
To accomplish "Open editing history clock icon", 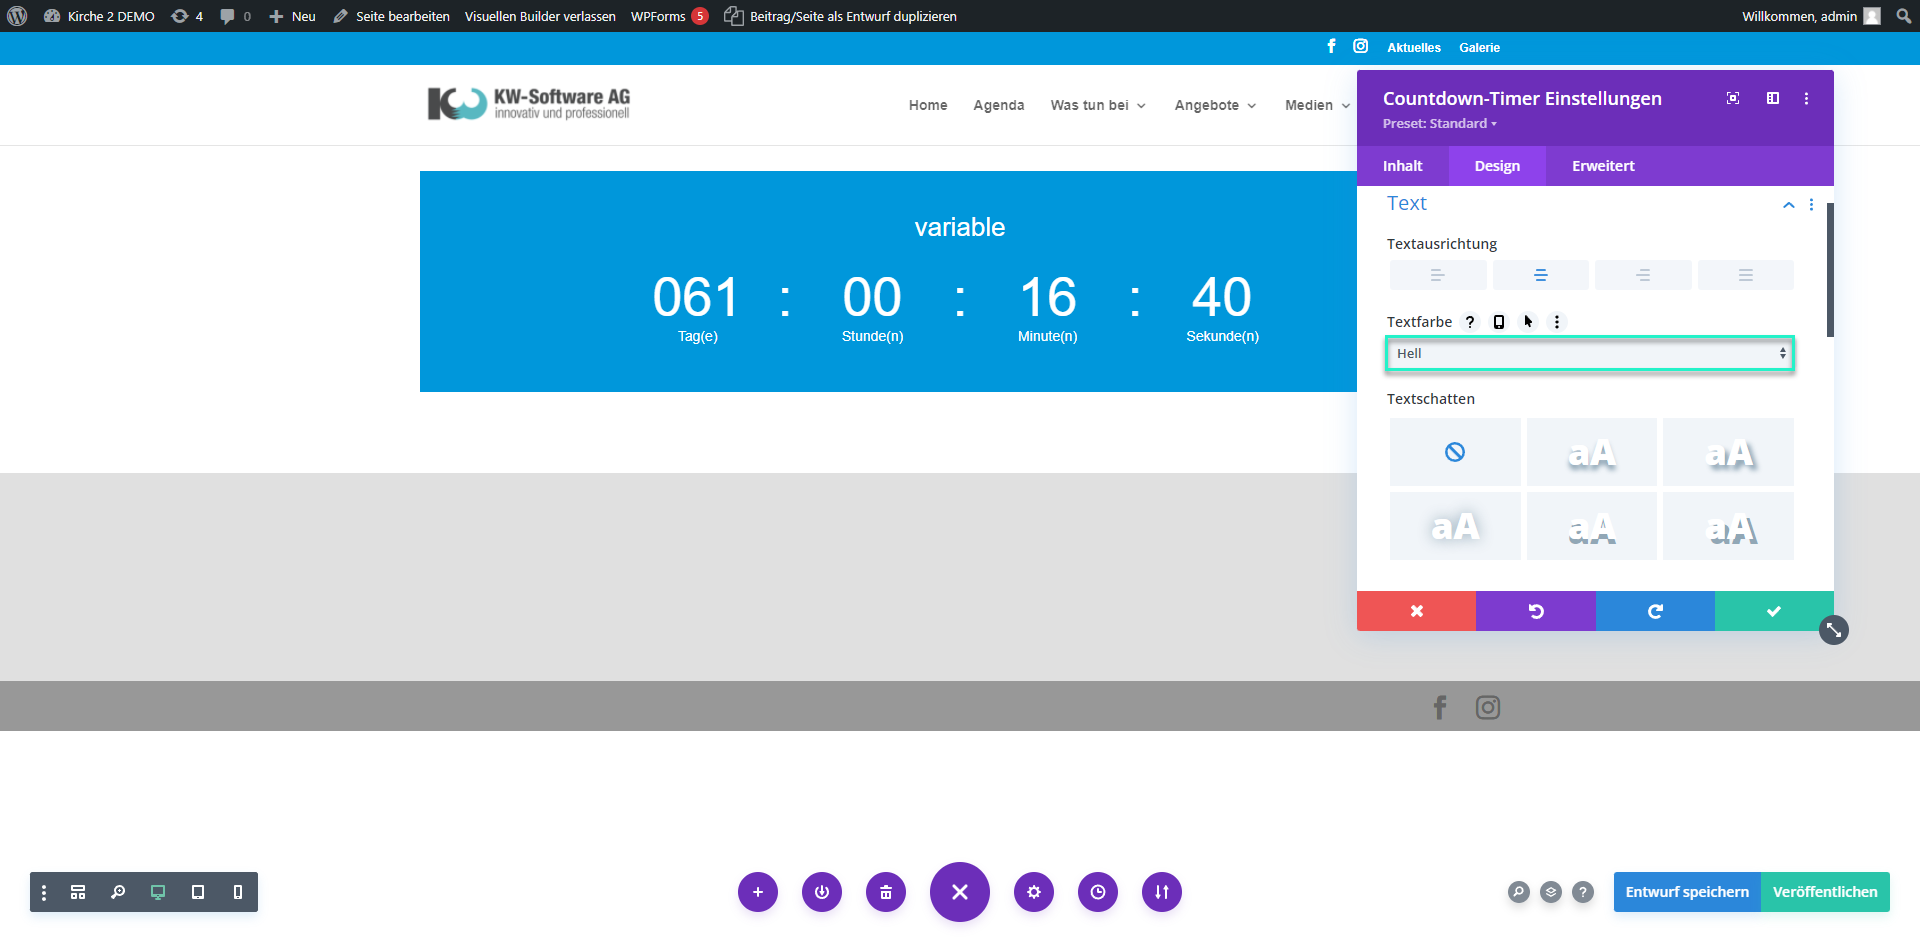I will pos(1098,892).
